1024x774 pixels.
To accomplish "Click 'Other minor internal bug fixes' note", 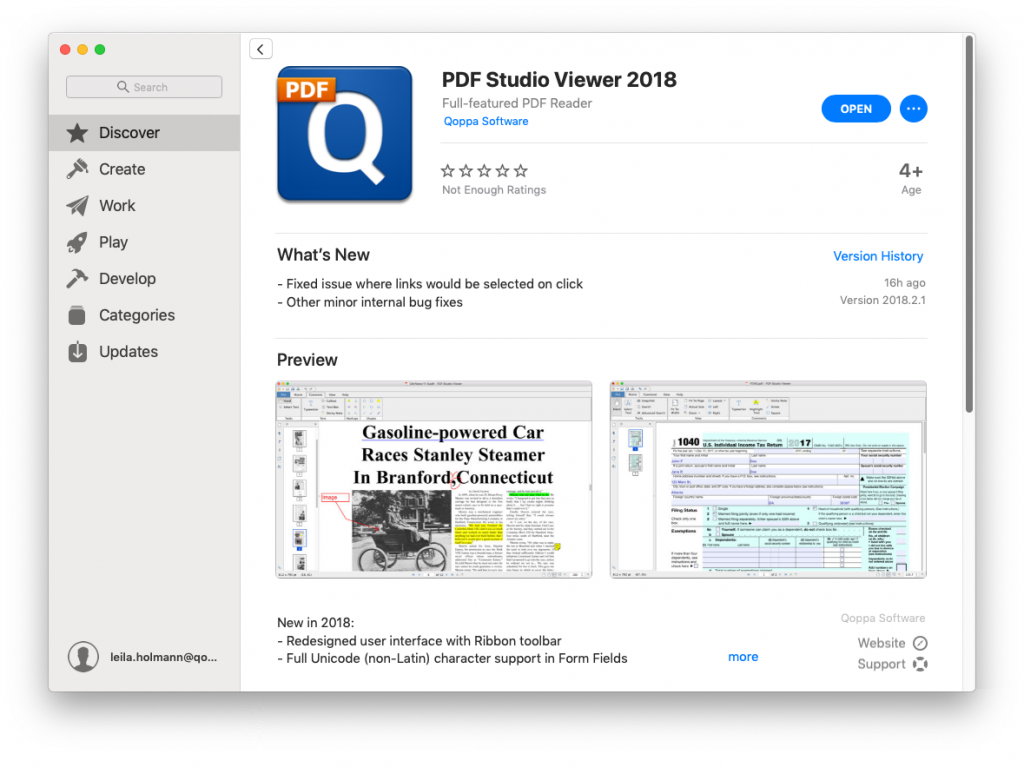I will pyautogui.click(x=370, y=302).
